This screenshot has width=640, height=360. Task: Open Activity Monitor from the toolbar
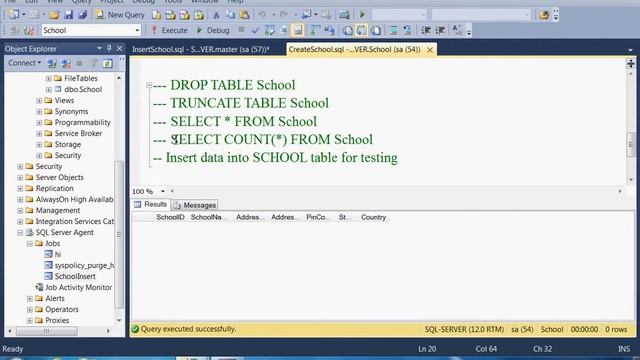344,15
